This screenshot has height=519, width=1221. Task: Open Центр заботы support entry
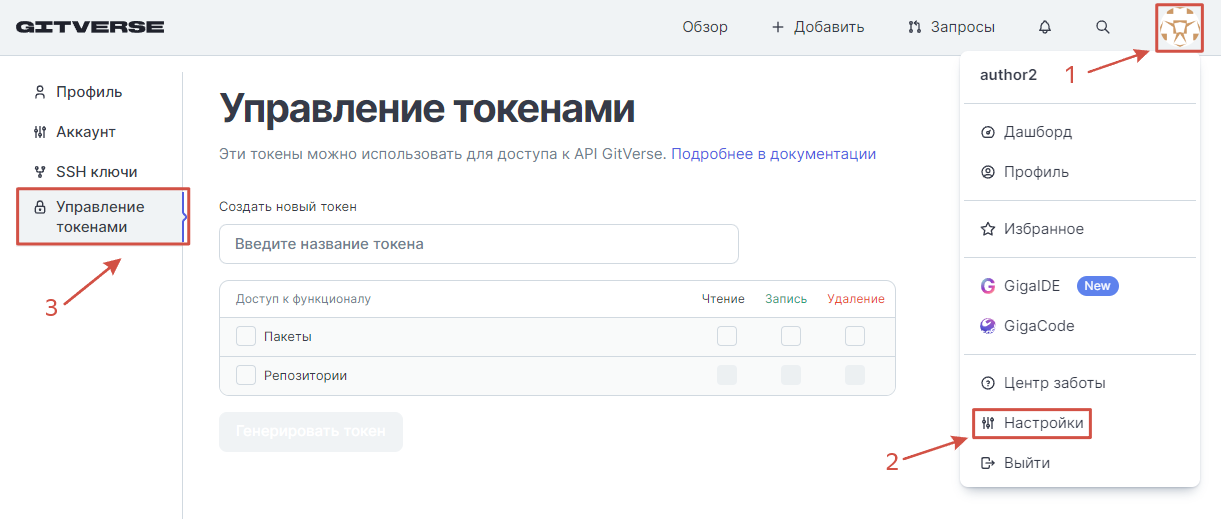point(1054,383)
